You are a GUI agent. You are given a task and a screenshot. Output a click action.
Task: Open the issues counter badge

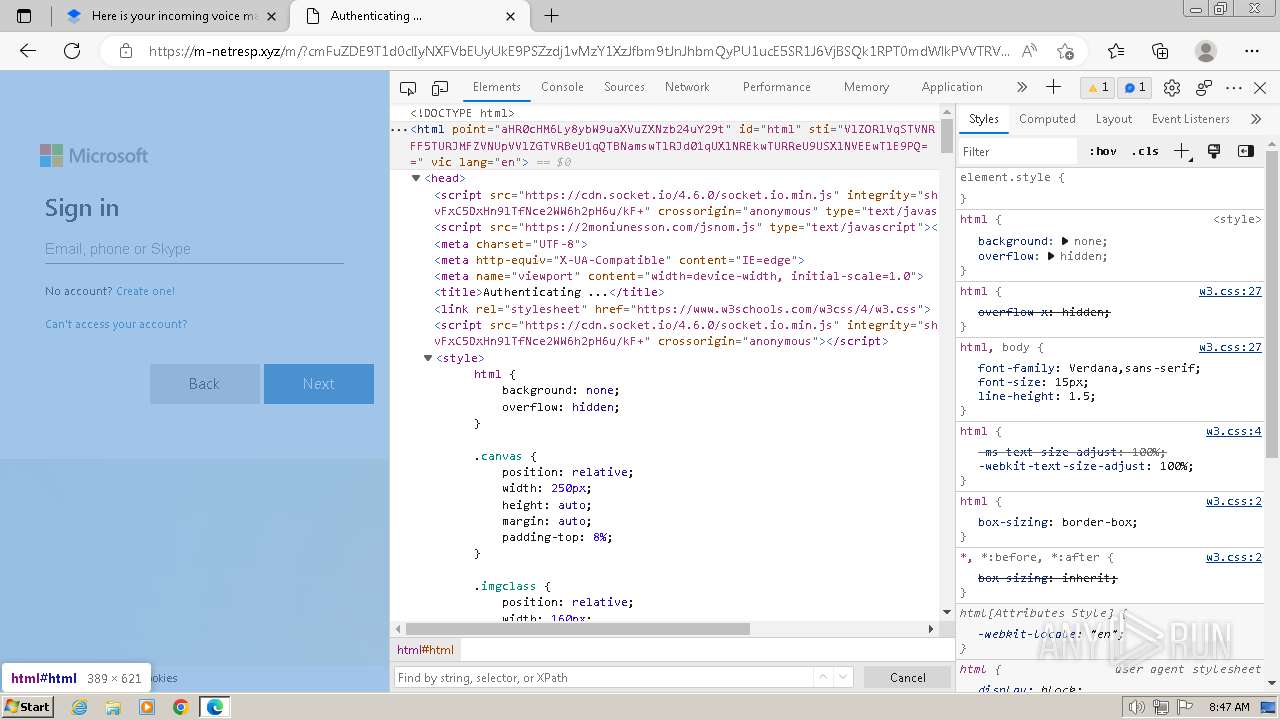(1135, 88)
